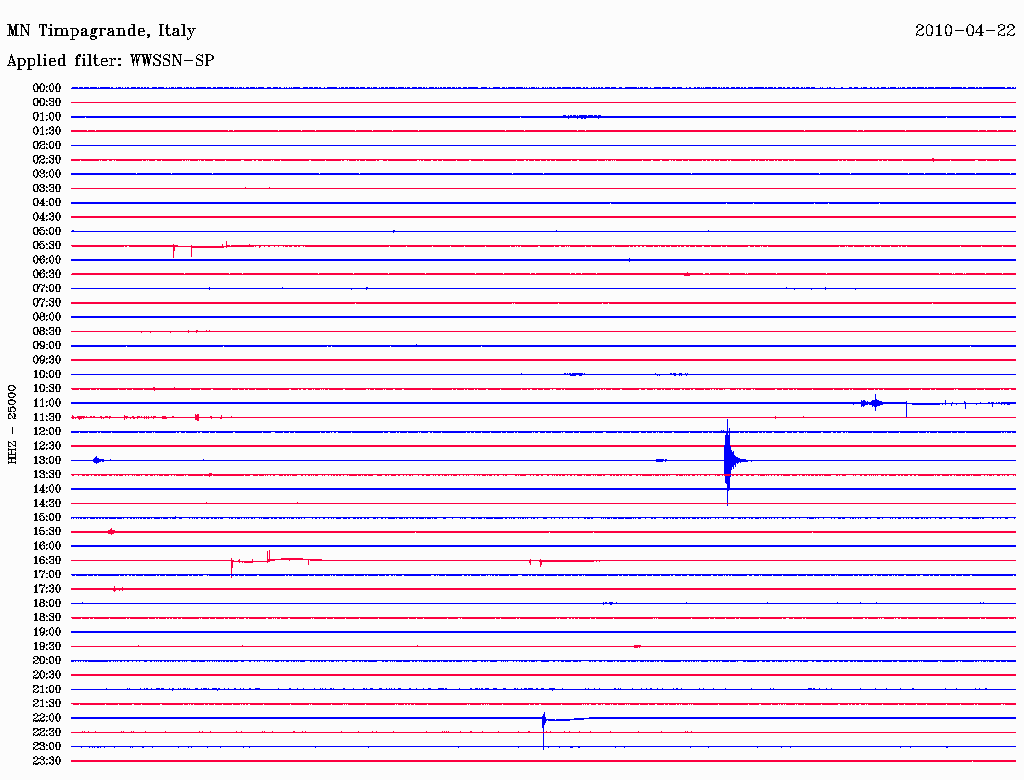Click the '00:30' time label
Image resolution: width=1024 pixels, height=780 pixels.
[47, 102]
